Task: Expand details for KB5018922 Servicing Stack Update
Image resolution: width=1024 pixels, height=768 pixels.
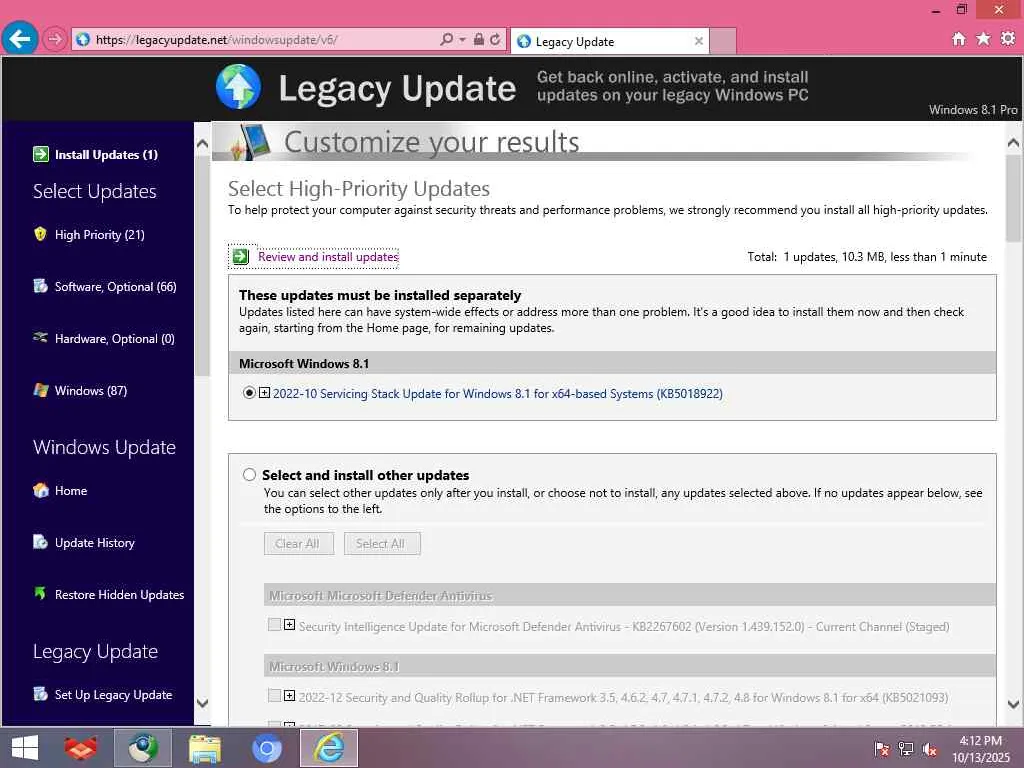Action: tap(264, 393)
